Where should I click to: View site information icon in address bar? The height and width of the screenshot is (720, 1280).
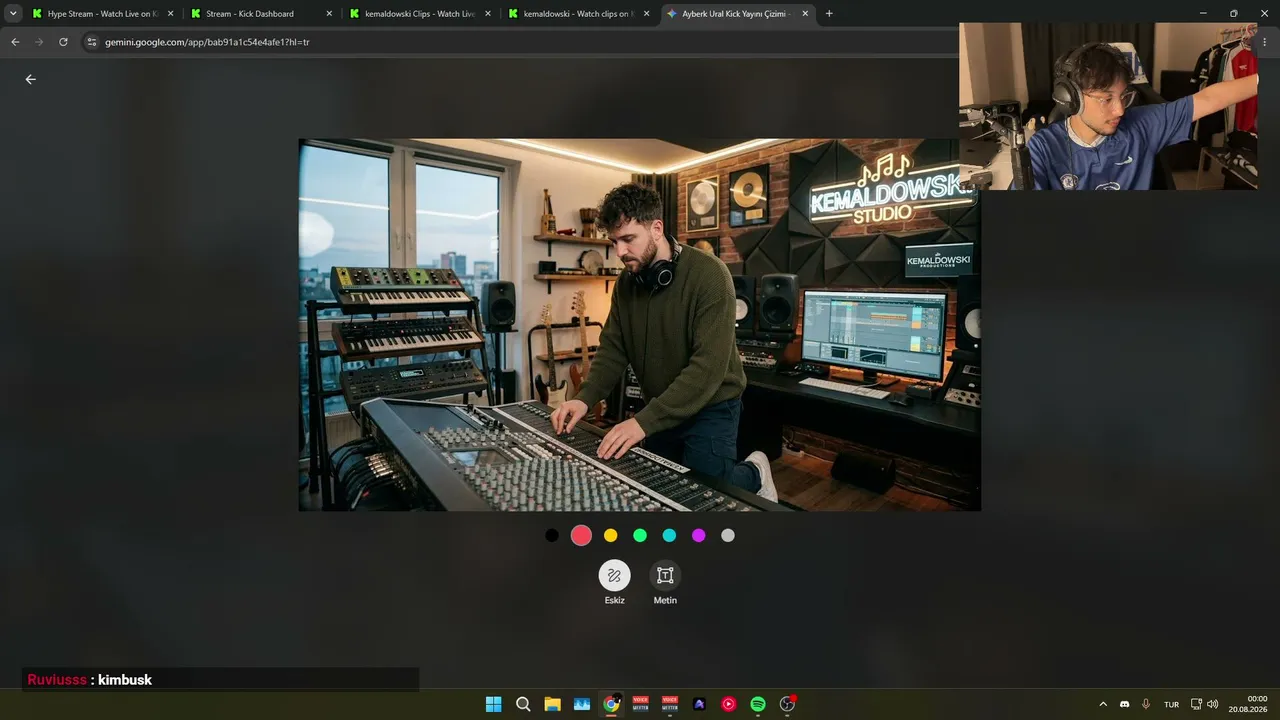[91, 42]
